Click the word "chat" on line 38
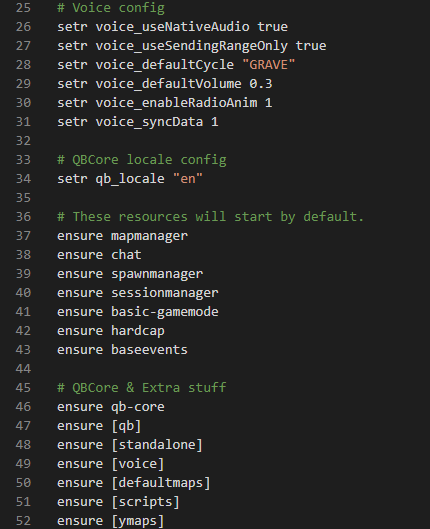Screen dimensions: 430x529 126,255
